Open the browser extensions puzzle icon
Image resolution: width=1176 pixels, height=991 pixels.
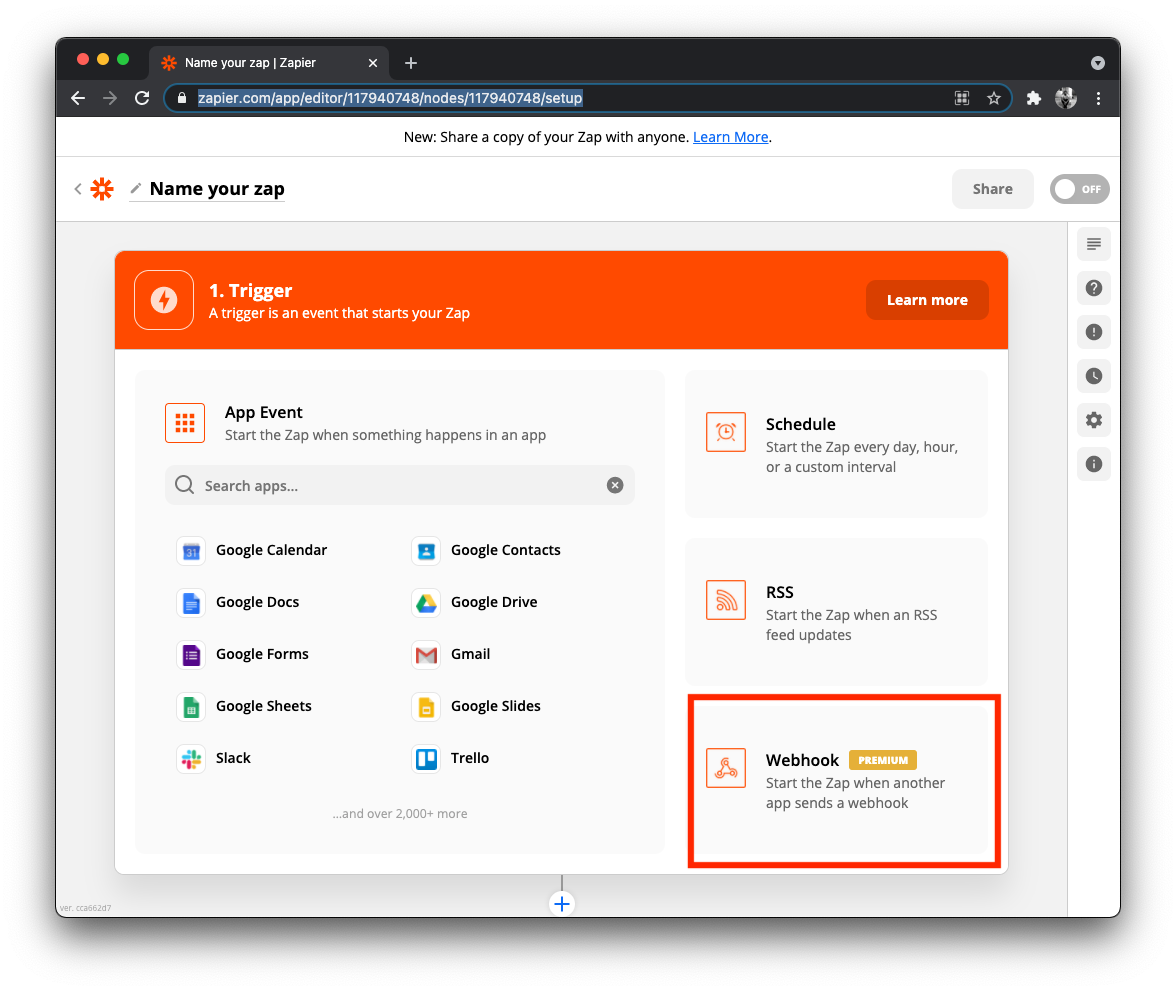(x=1034, y=98)
